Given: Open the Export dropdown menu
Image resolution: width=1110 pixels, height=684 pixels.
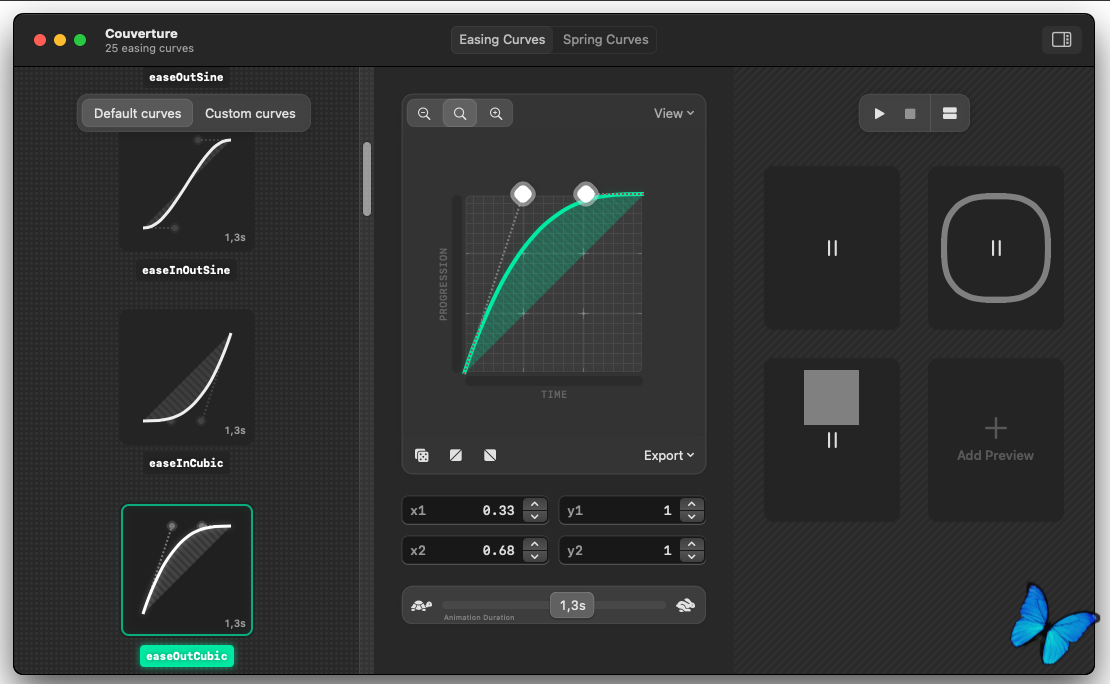Looking at the screenshot, I should (x=668, y=456).
